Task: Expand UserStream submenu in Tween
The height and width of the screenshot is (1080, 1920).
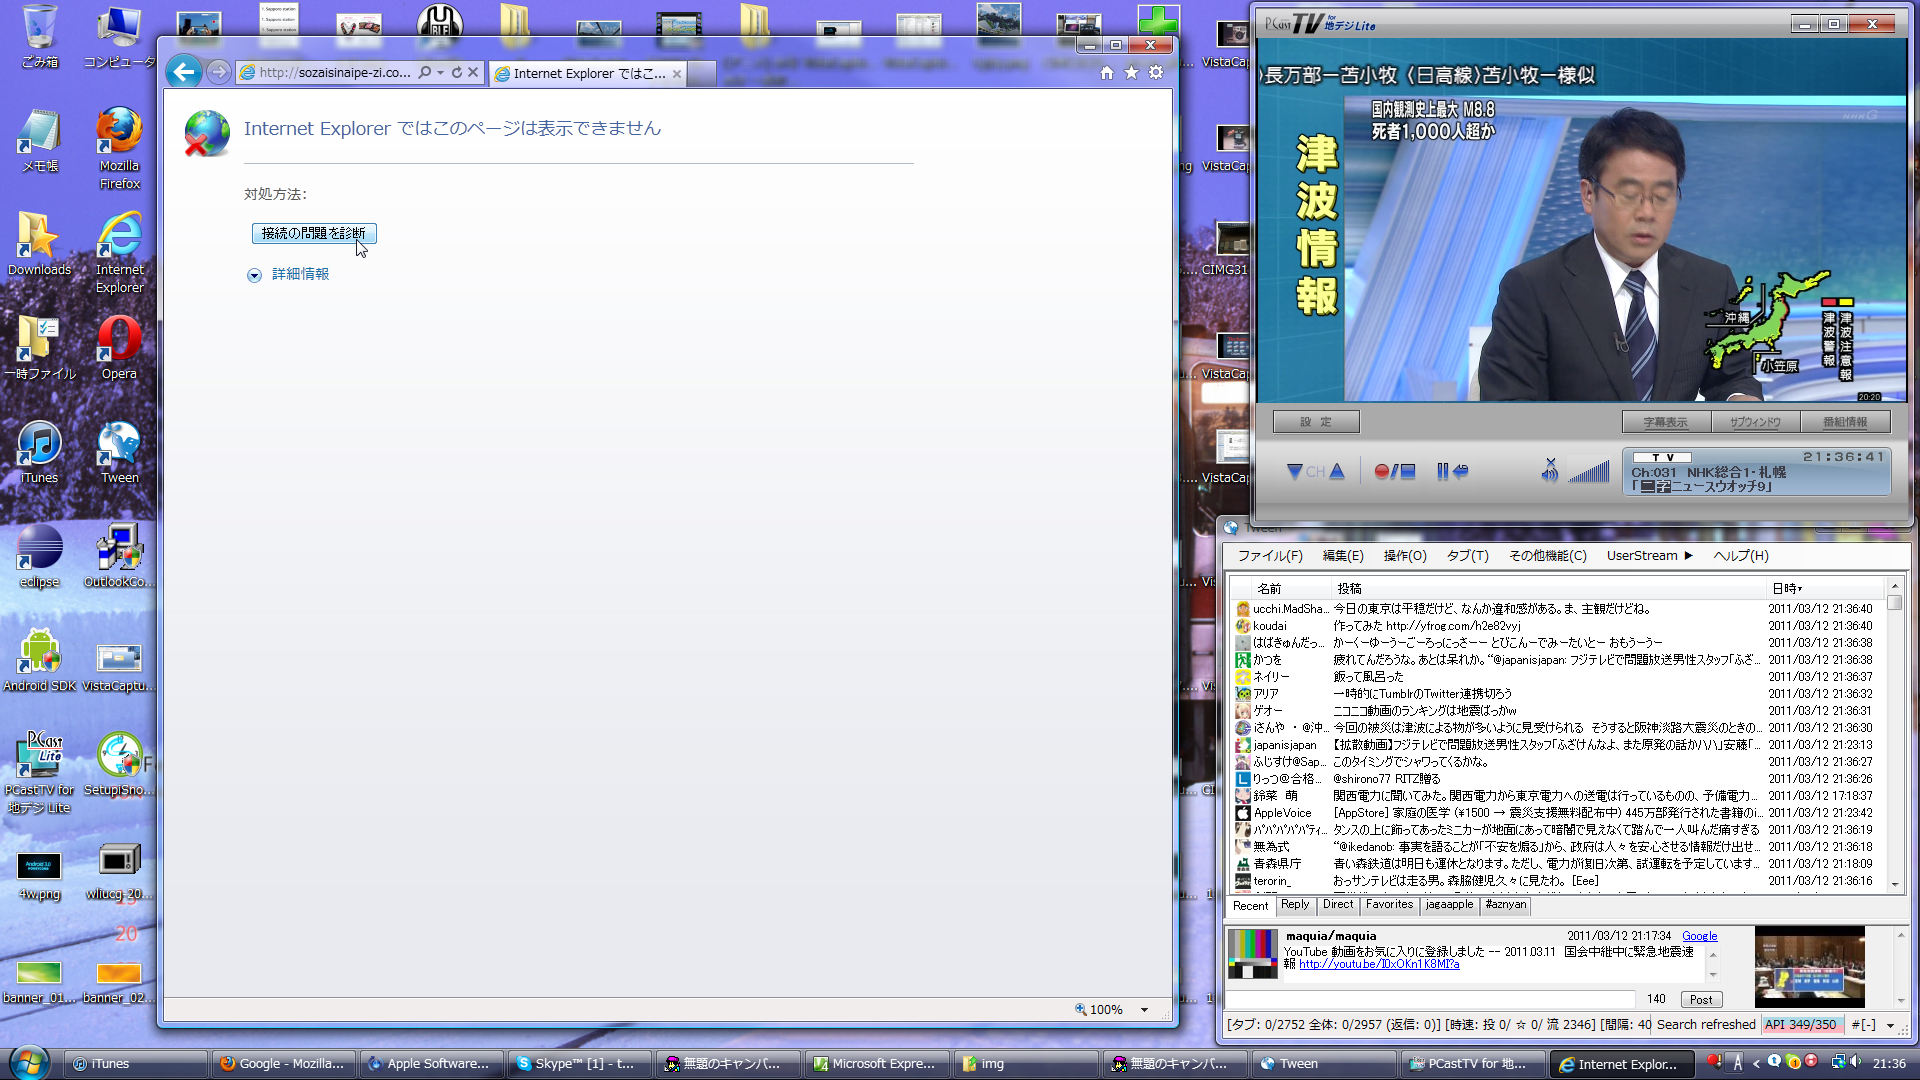Action: point(1649,556)
